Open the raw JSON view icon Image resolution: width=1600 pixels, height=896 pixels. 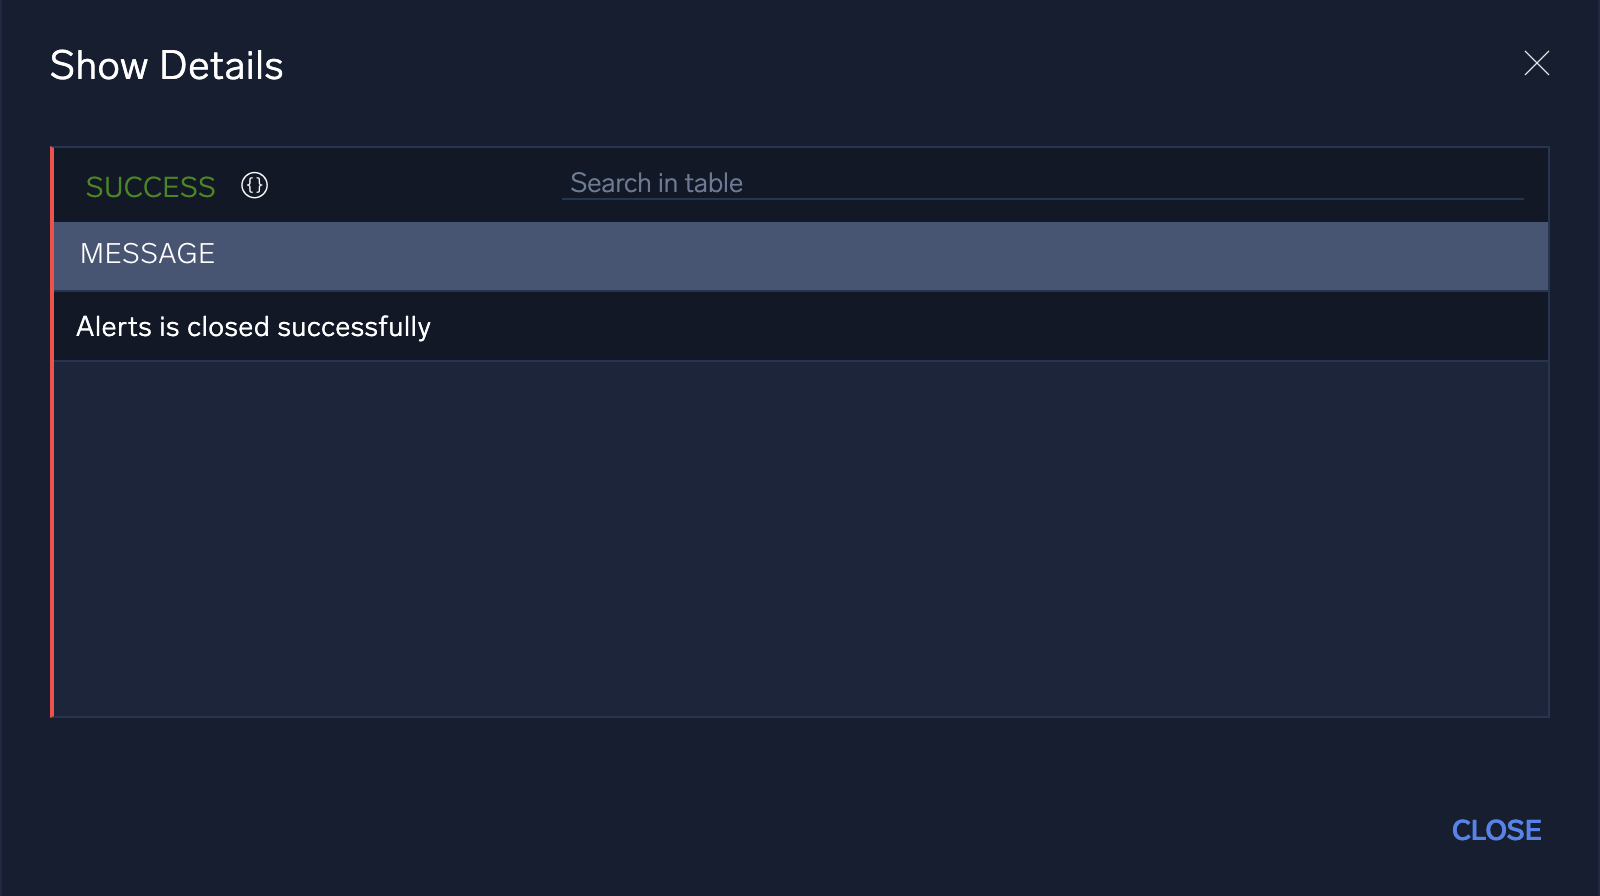254,185
